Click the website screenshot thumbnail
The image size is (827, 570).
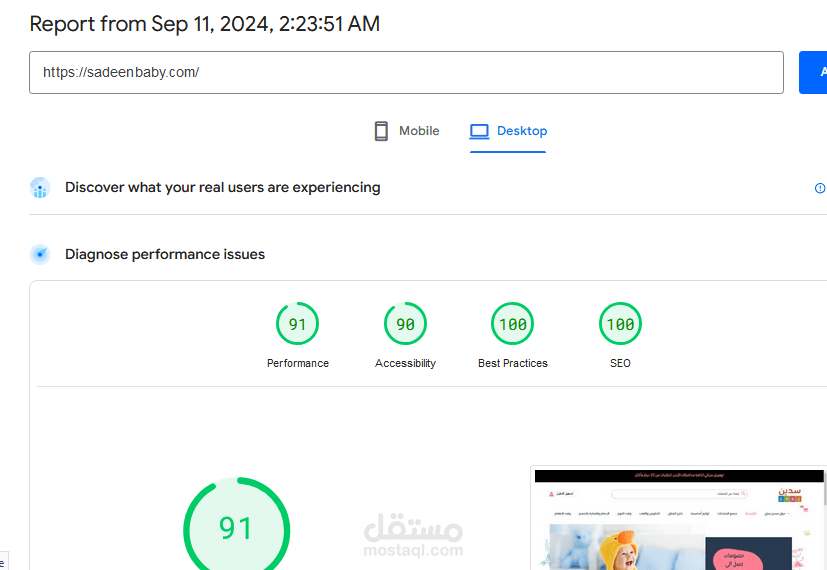point(679,519)
